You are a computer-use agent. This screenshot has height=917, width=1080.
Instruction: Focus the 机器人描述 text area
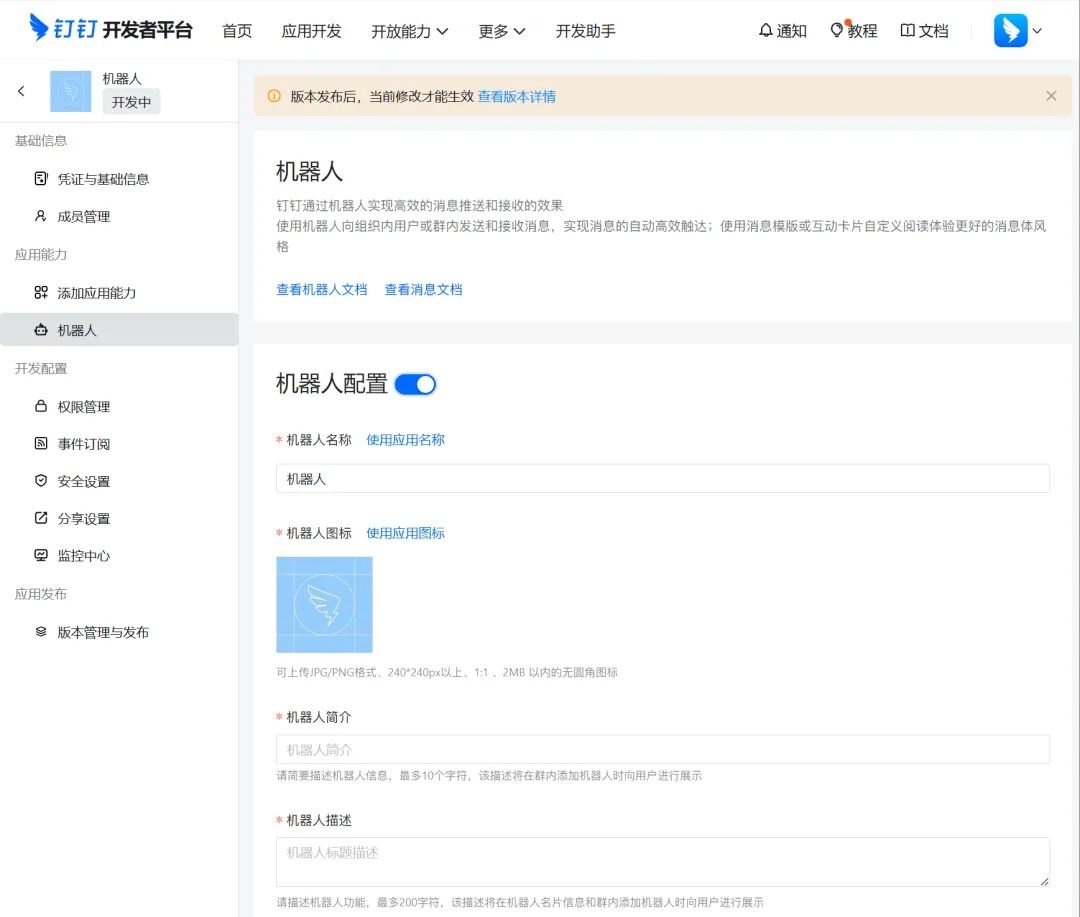663,861
